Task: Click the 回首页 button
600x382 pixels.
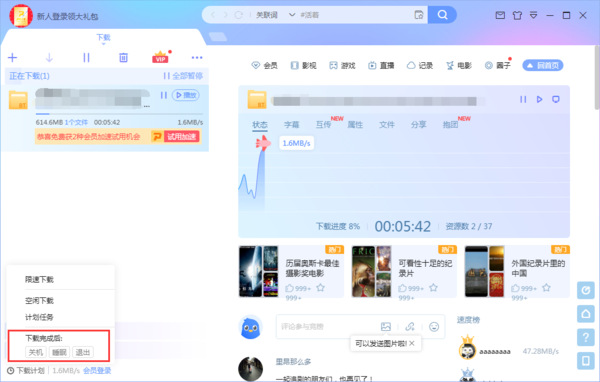Action: click(543, 65)
